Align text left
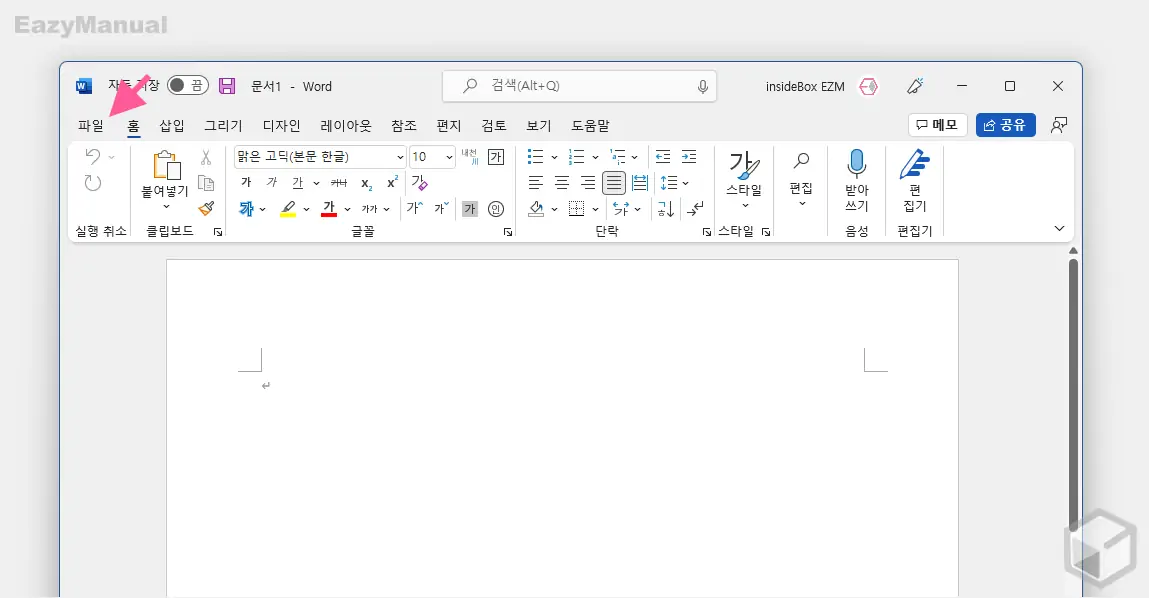 click(x=536, y=182)
